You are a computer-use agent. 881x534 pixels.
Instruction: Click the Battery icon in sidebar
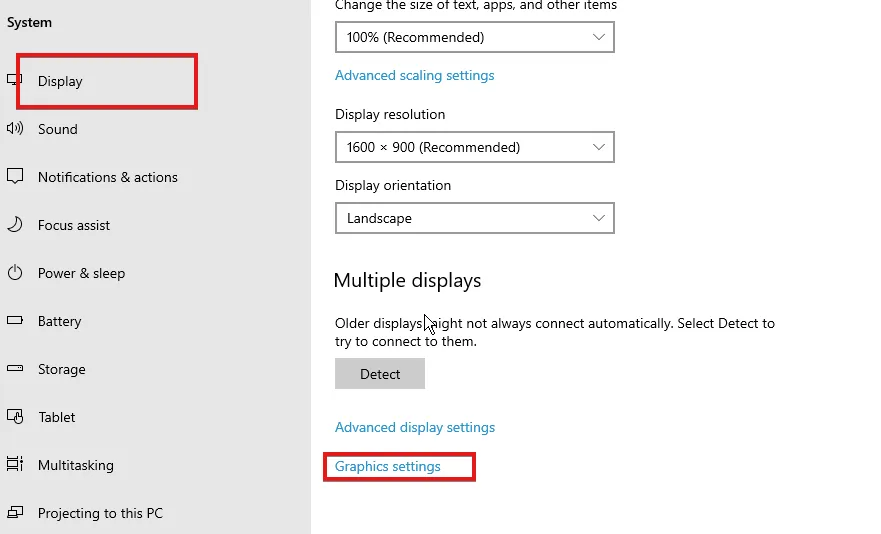click(x=15, y=321)
